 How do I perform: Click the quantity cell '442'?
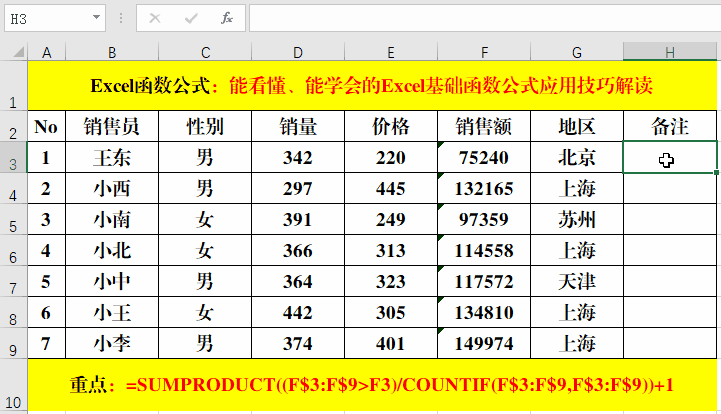pos(298,312)
